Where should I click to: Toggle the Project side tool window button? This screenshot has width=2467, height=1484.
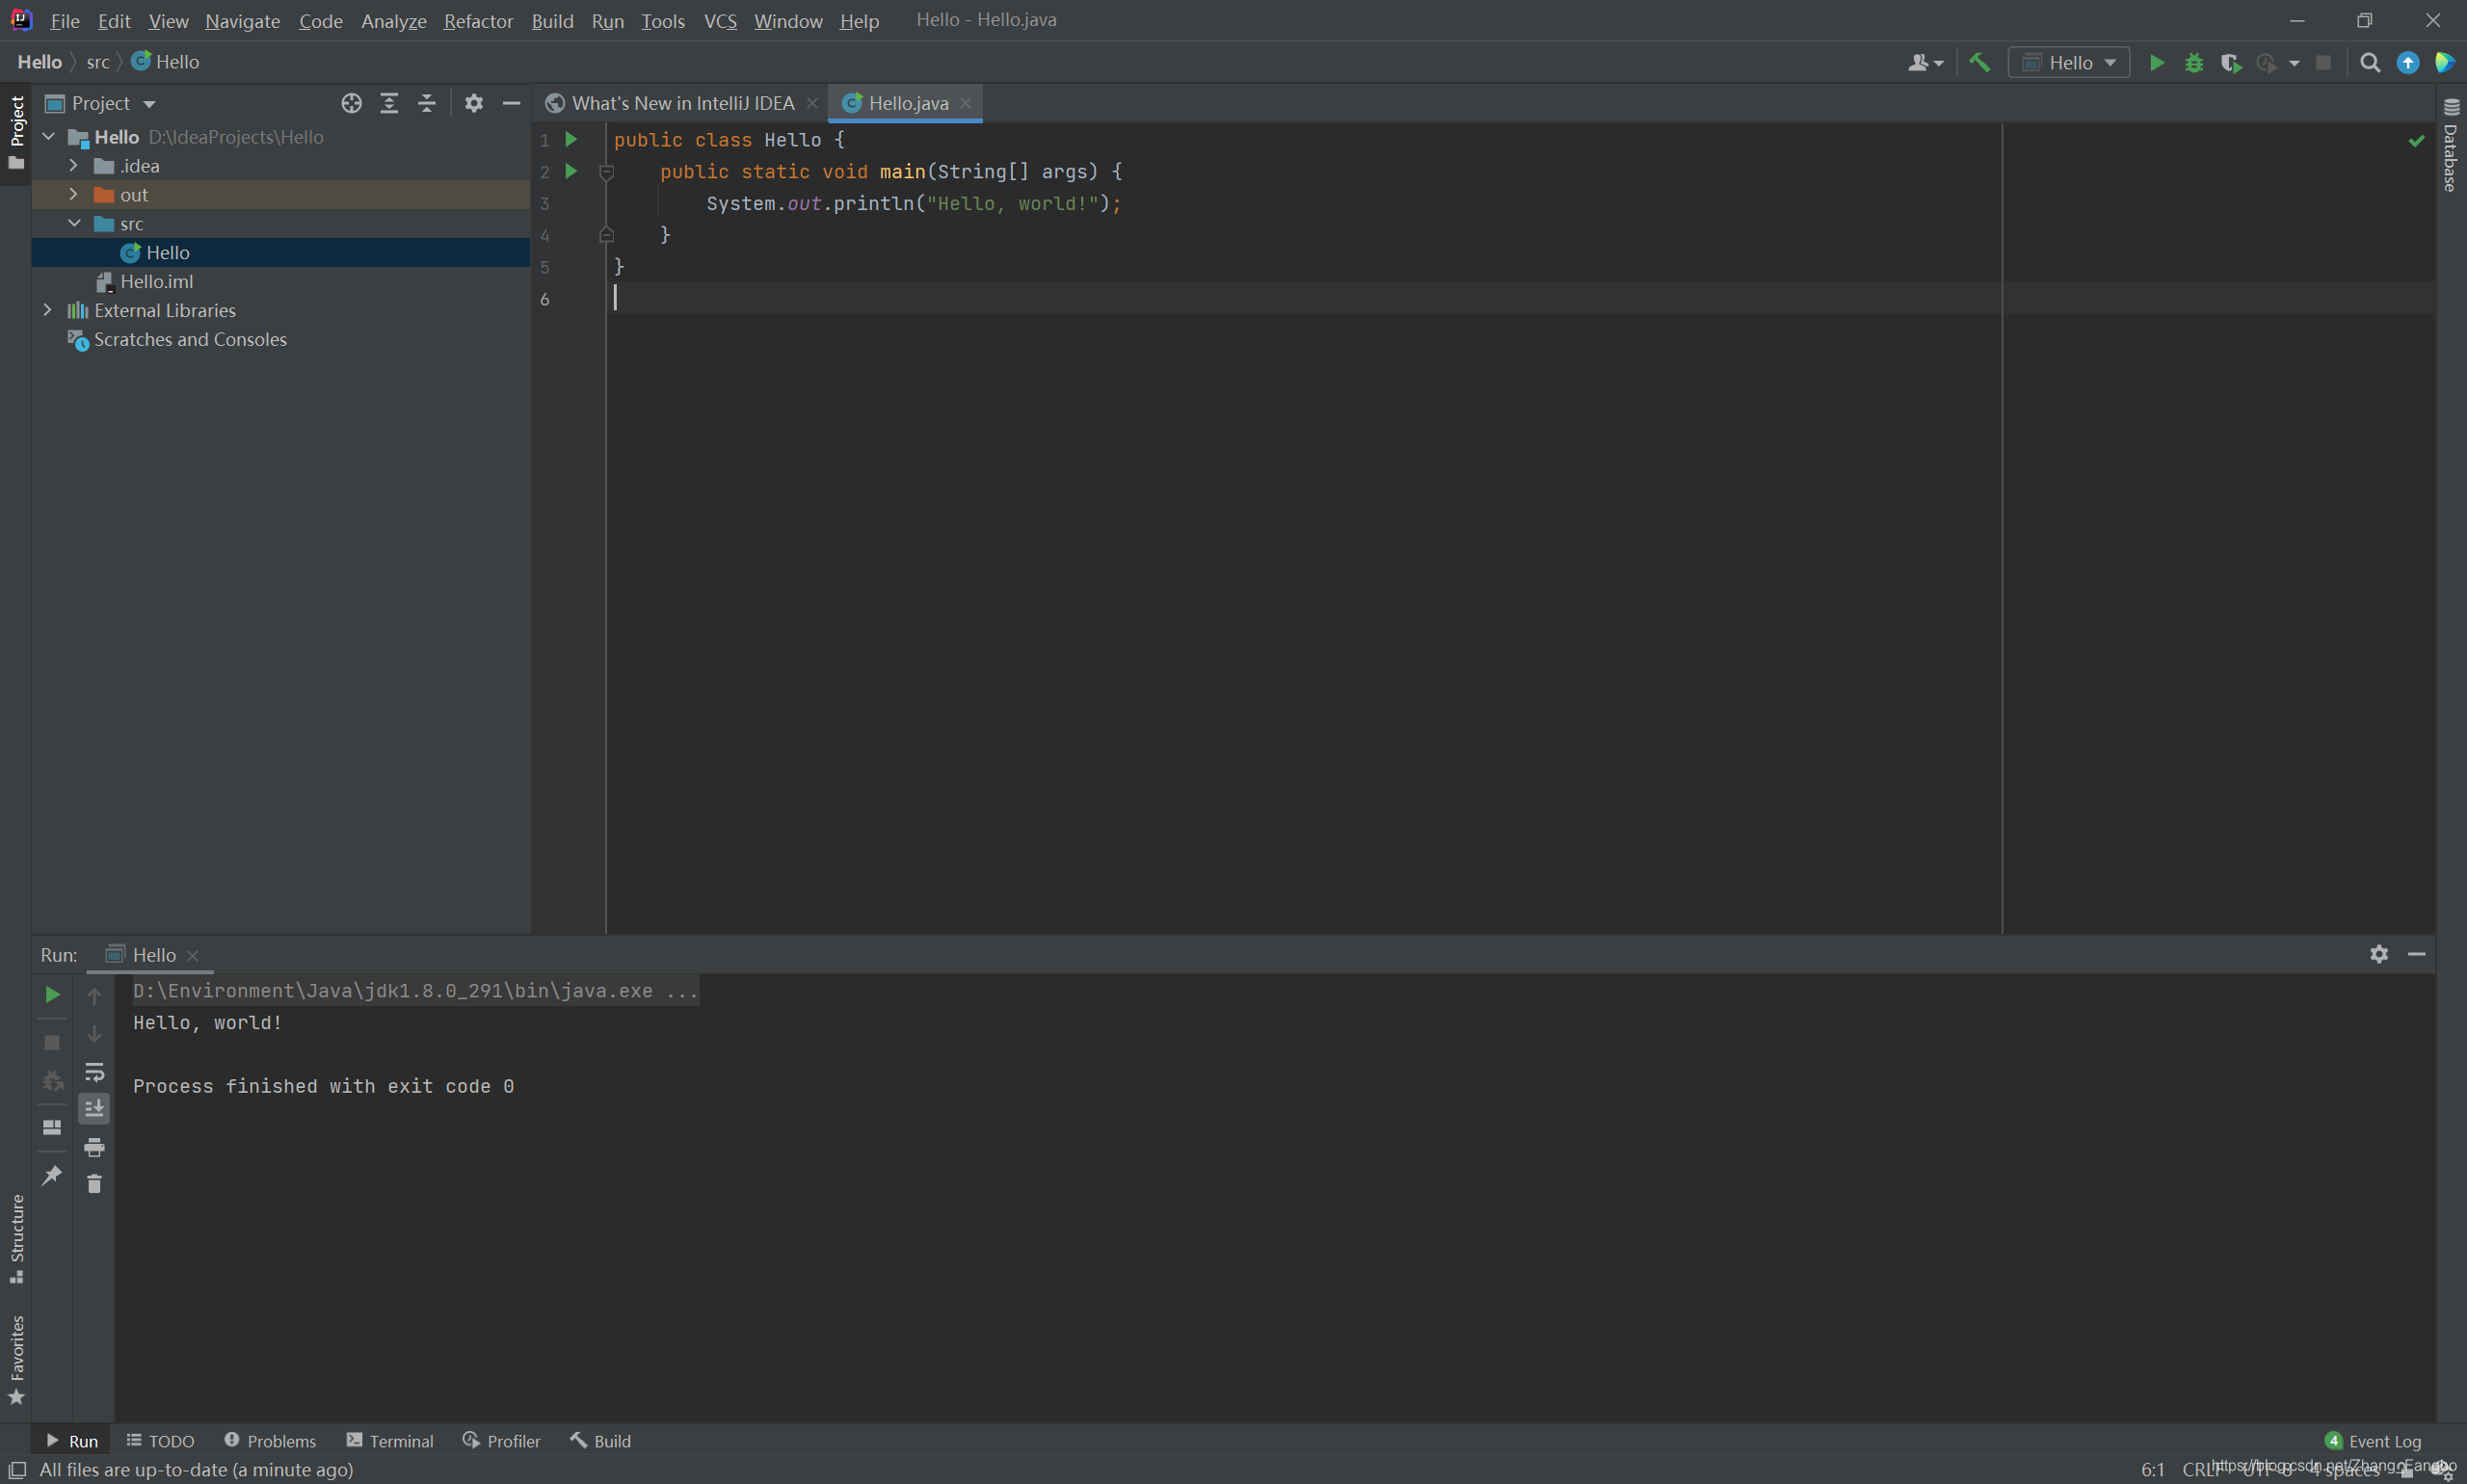tap(16, 132)
